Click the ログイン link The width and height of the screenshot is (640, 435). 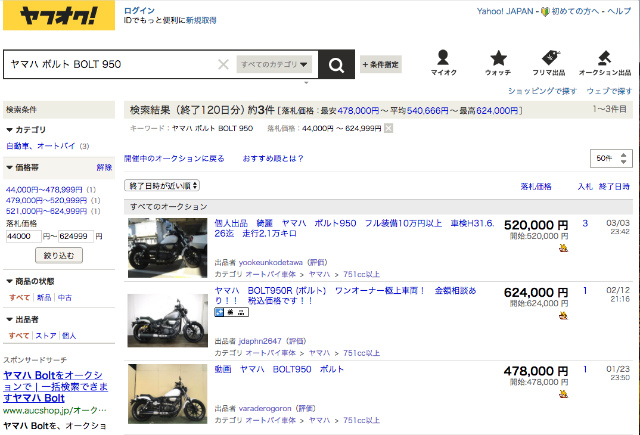coord(139,11)
